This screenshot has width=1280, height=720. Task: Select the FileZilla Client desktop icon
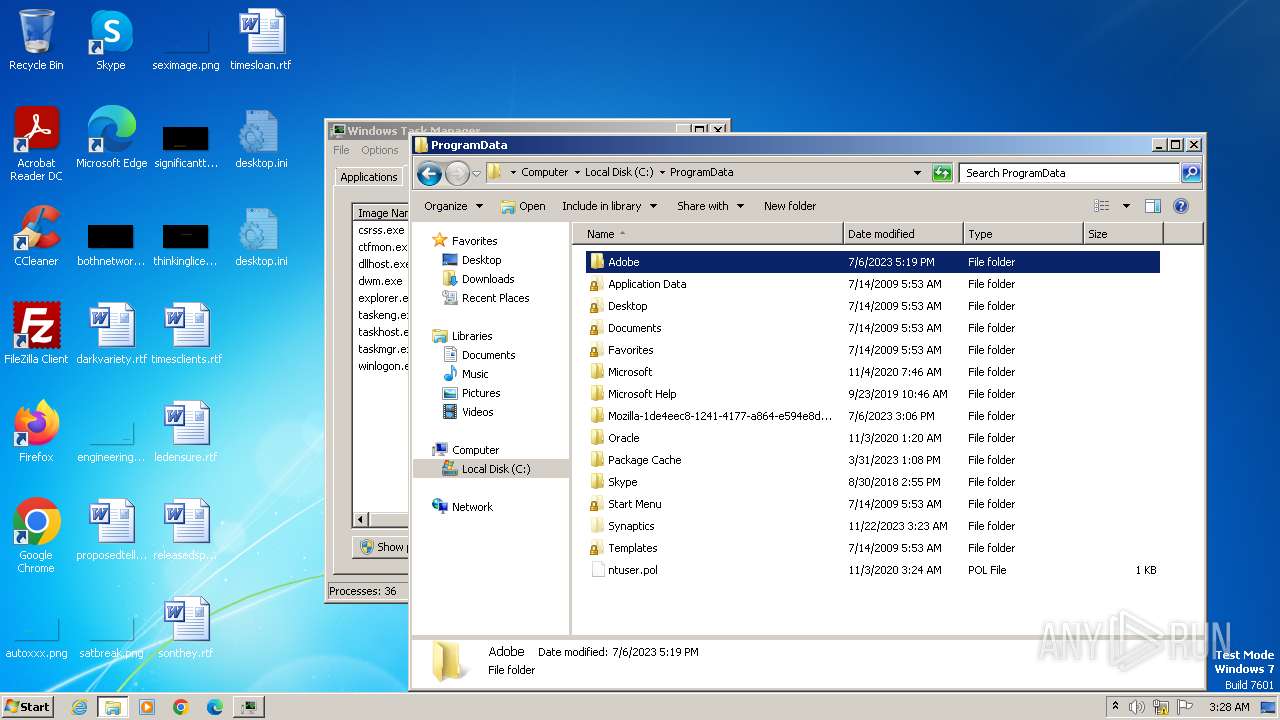[36, 334]
